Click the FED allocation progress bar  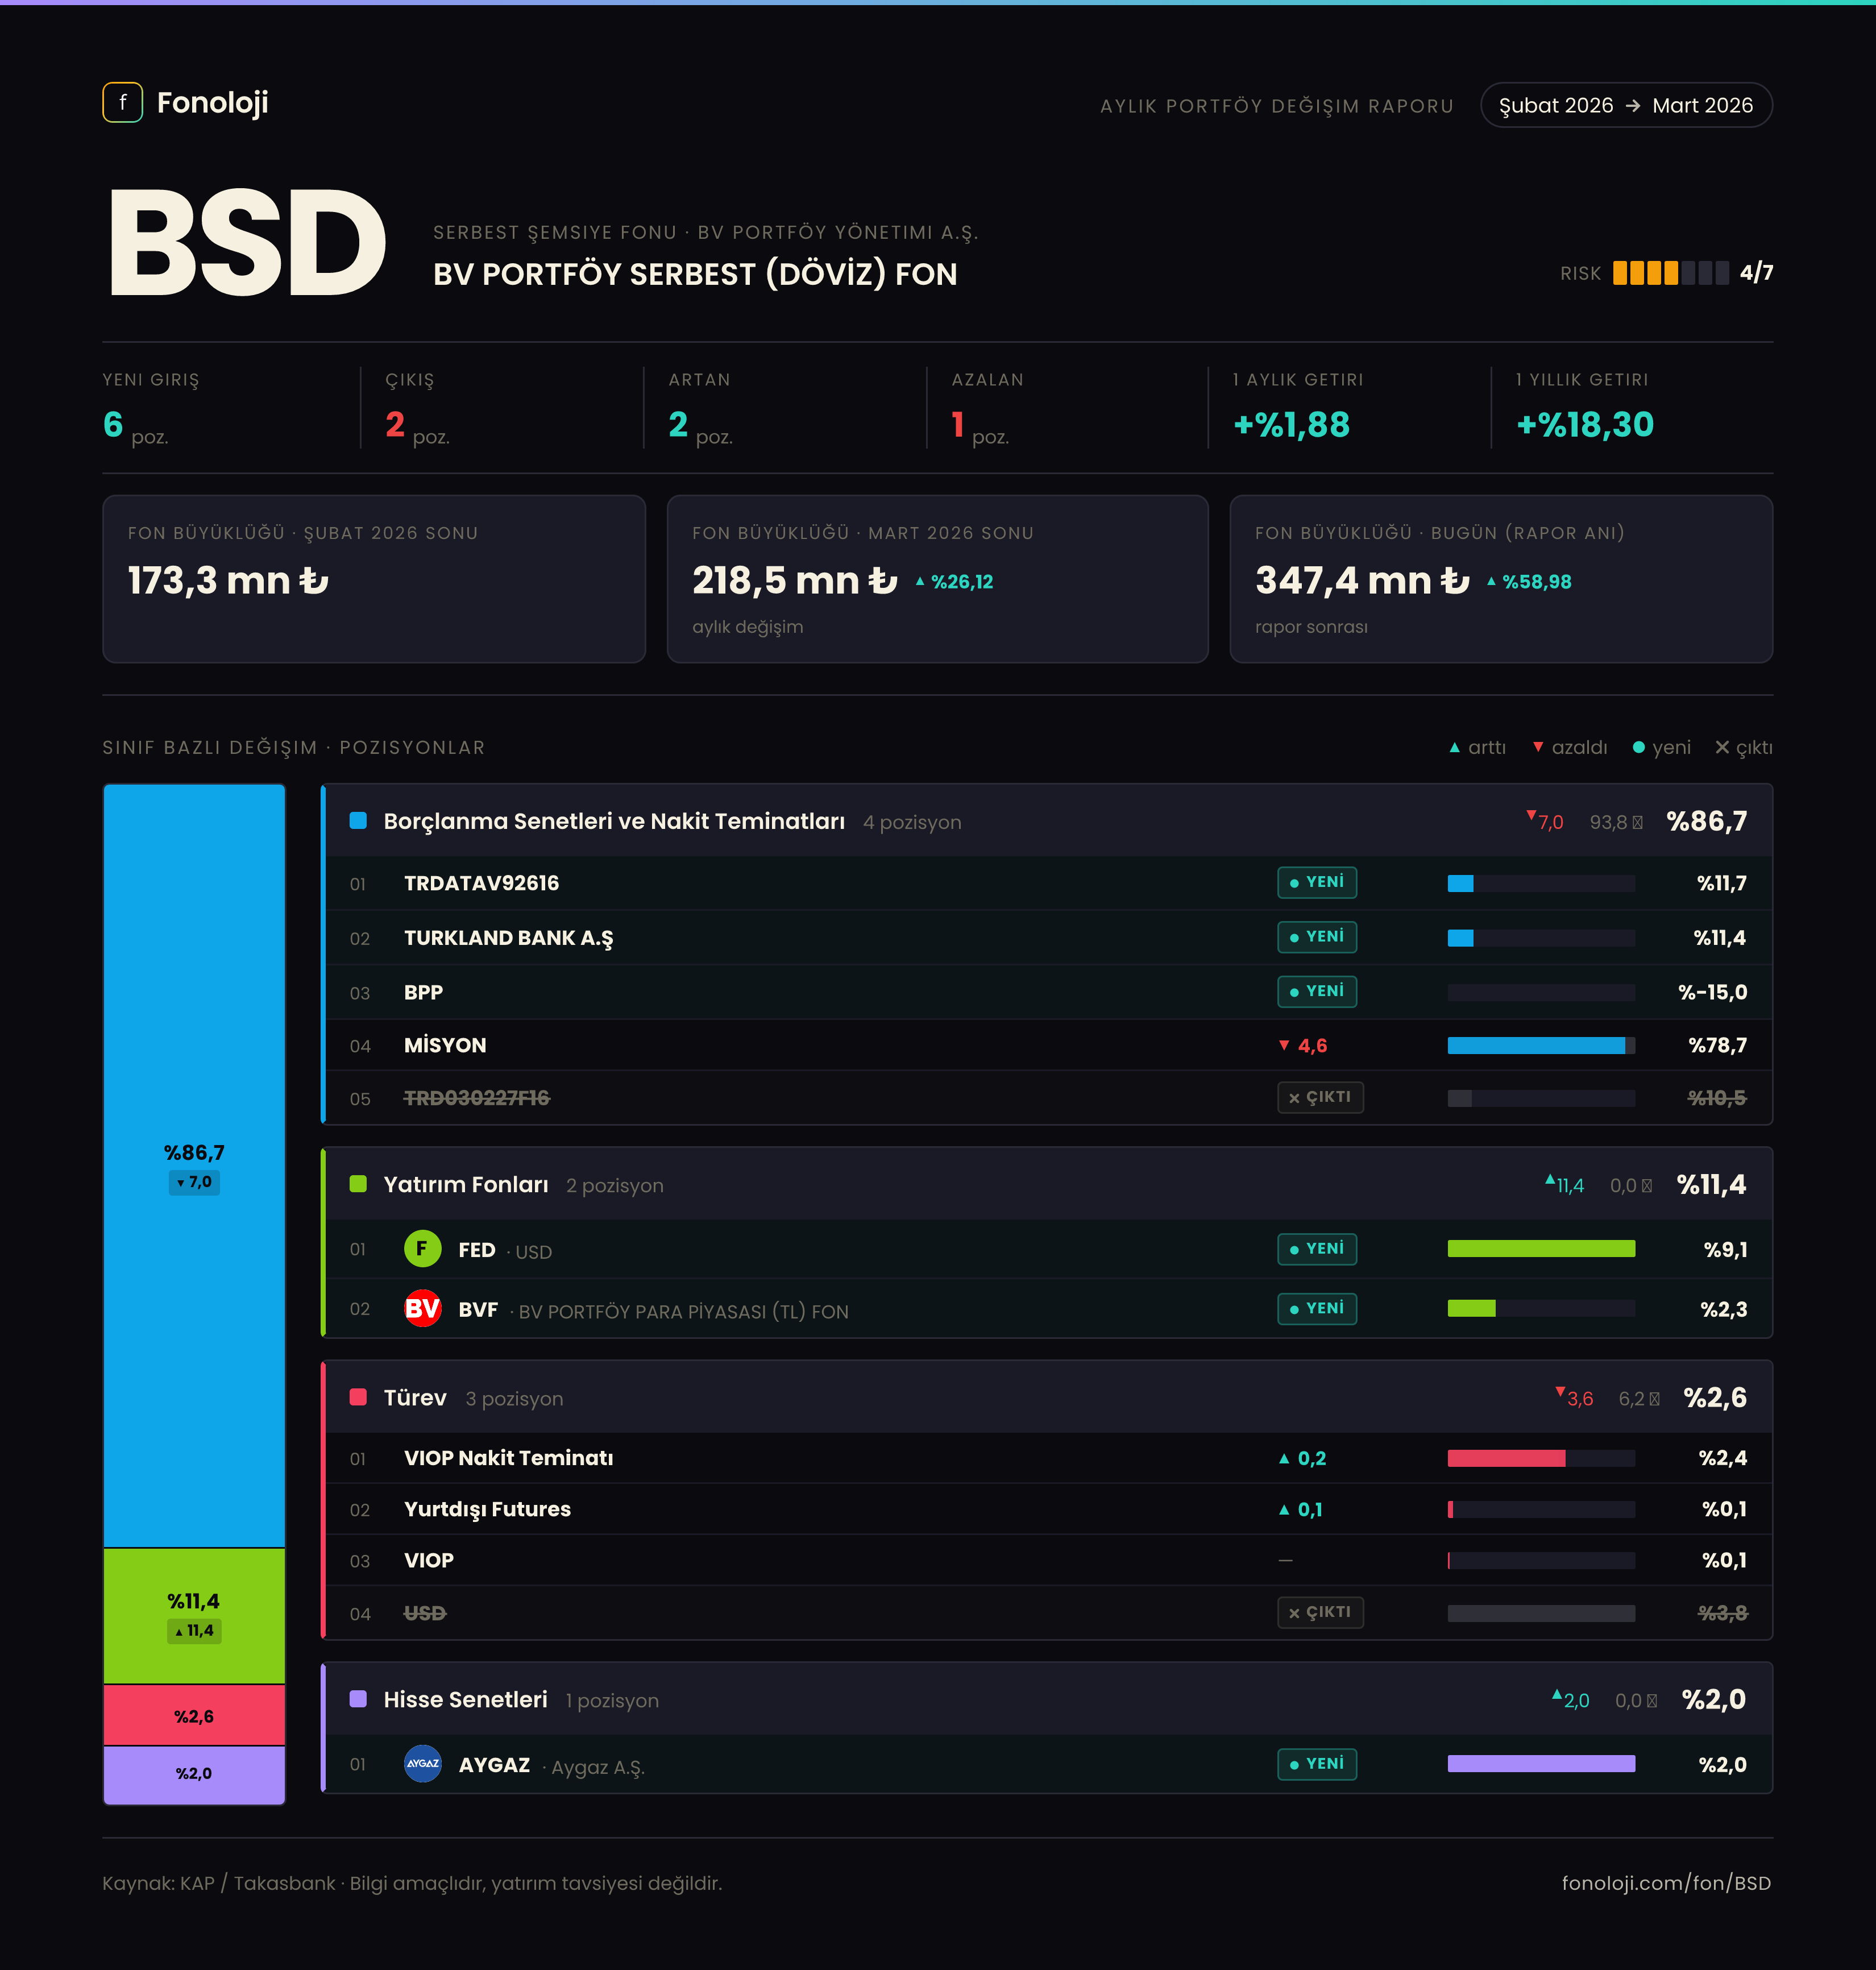point(1541,1249)
